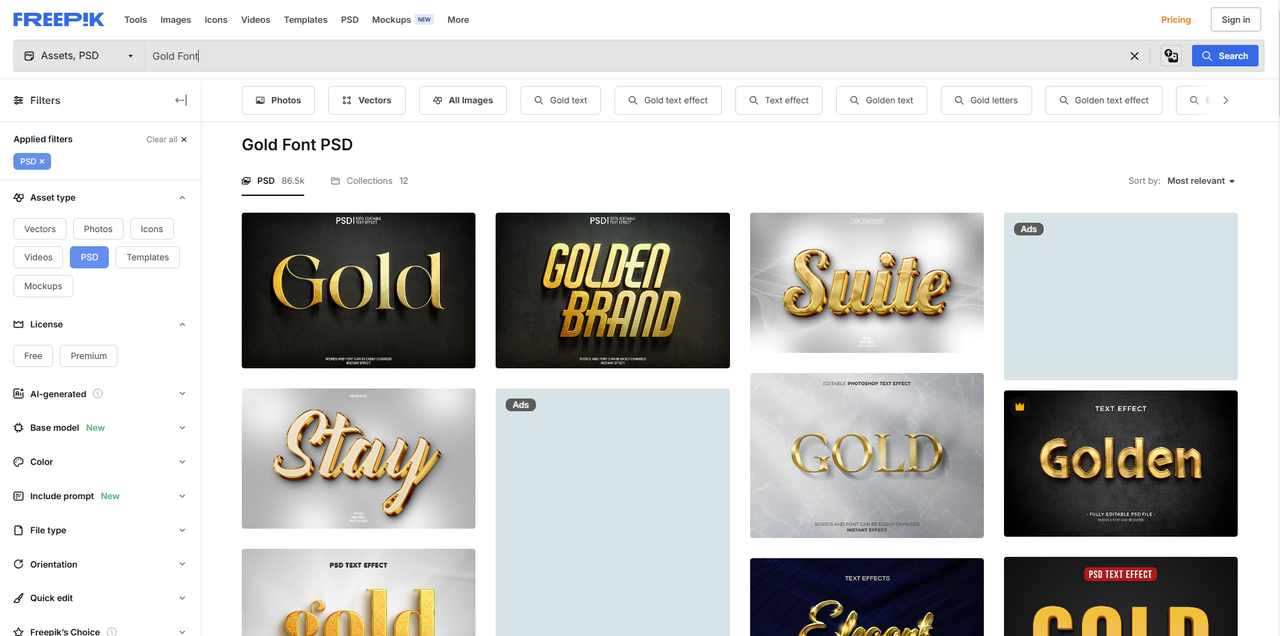Viewport: 1280px width, 636px height.
Task: Select the Free license filter
Action: tap(33, 356)
